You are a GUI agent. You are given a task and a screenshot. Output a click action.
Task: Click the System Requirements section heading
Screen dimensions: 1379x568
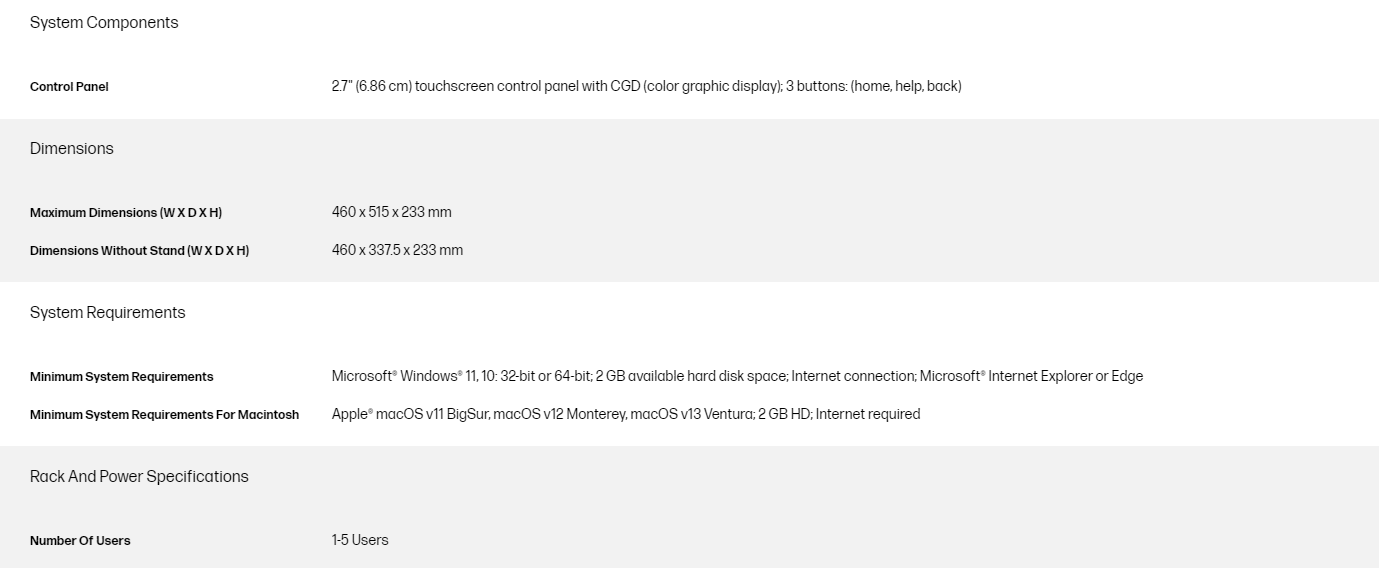click(108, 312)
